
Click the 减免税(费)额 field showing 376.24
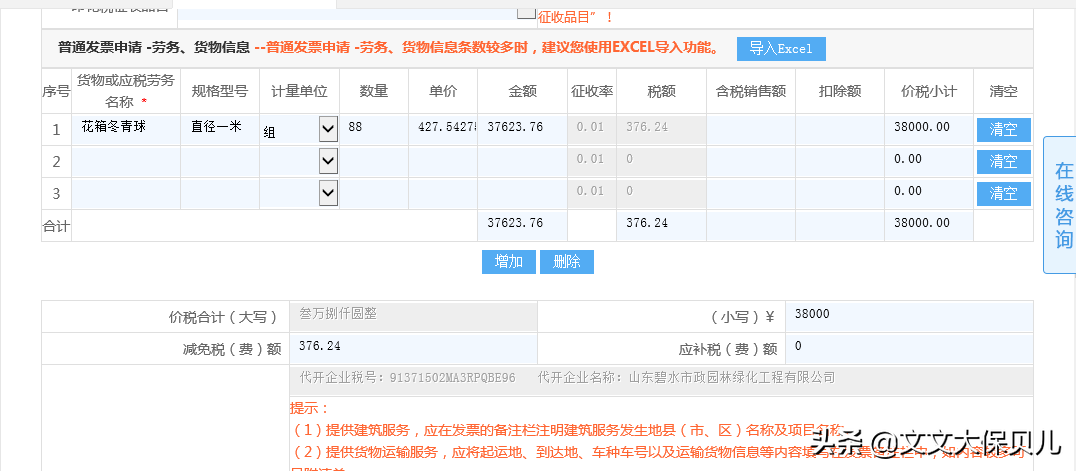tap(413, 348)
